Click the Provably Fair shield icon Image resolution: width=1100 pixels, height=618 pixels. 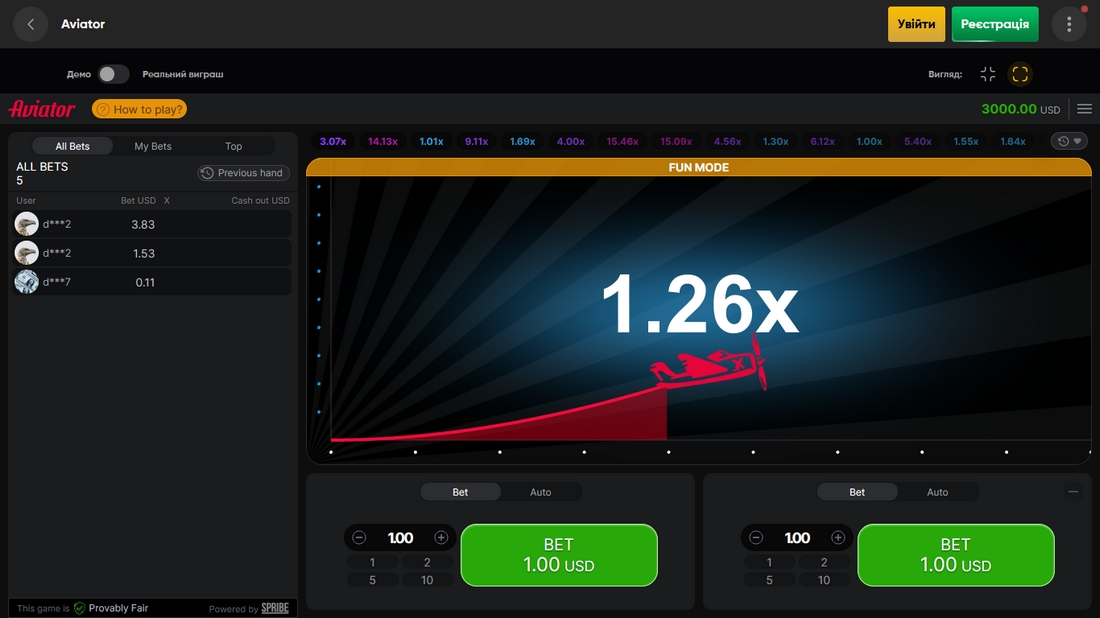click(80, 608)
